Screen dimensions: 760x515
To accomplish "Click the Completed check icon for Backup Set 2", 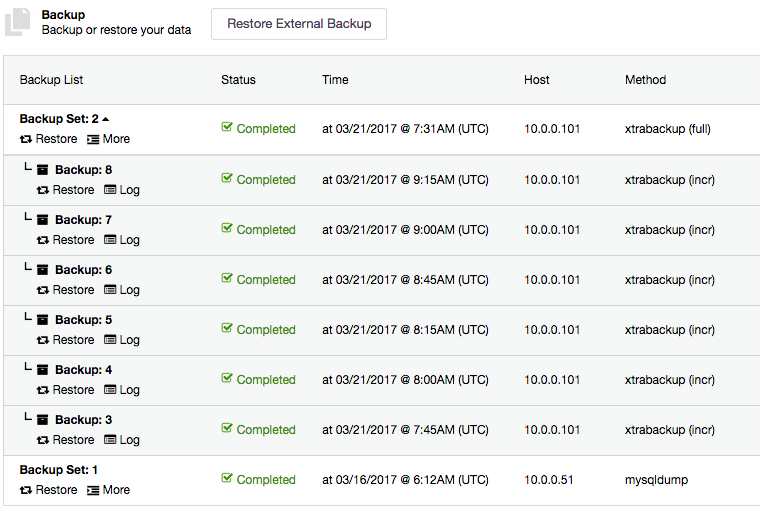I will pyautogui.click(x=226, y=127).
